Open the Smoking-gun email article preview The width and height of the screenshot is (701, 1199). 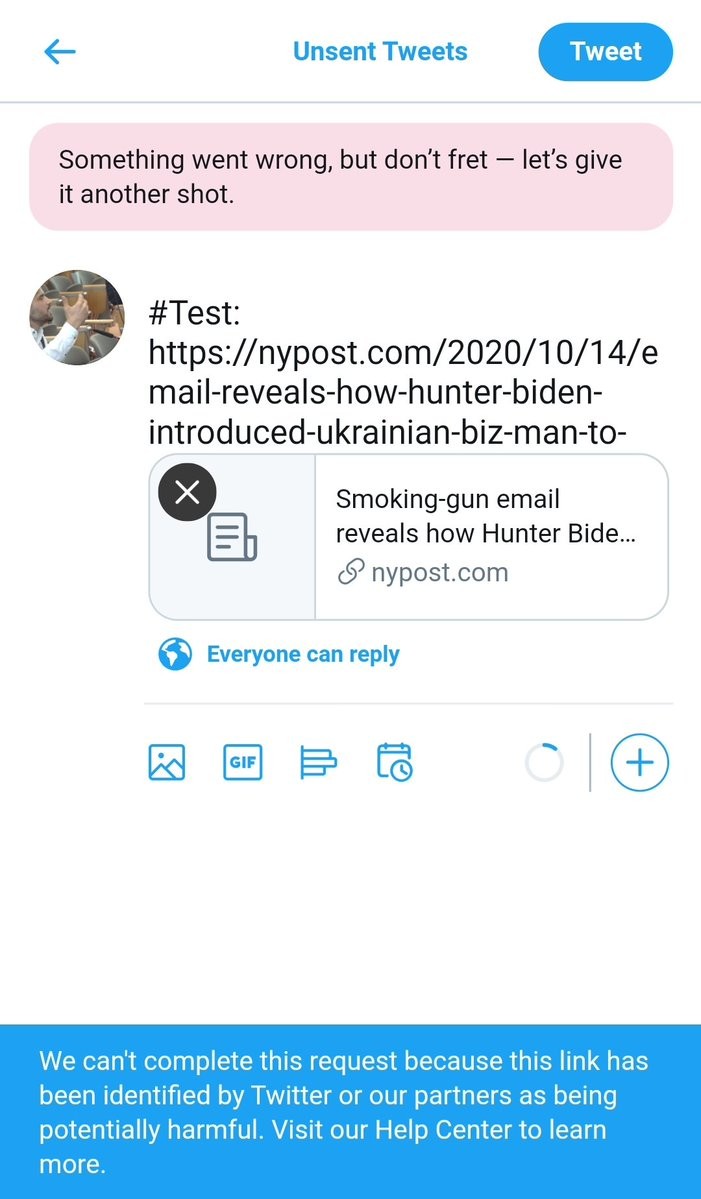pyautogui.click(x=486, y=516)
